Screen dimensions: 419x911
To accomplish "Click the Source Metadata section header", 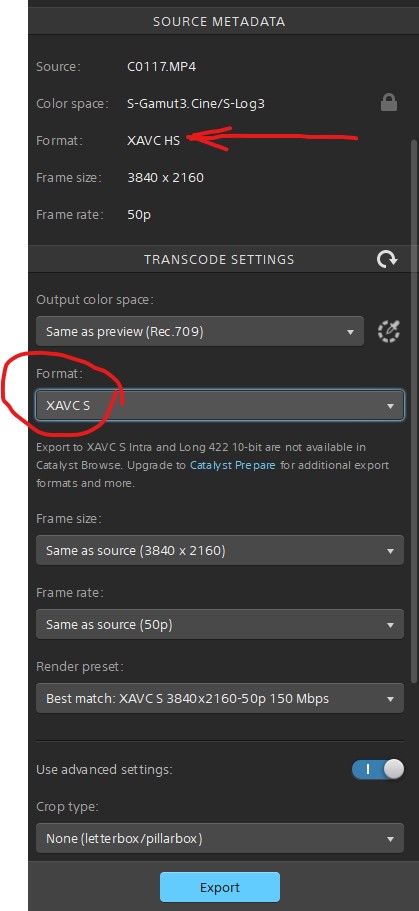I will pyautogui.click(x=219, y=22).
